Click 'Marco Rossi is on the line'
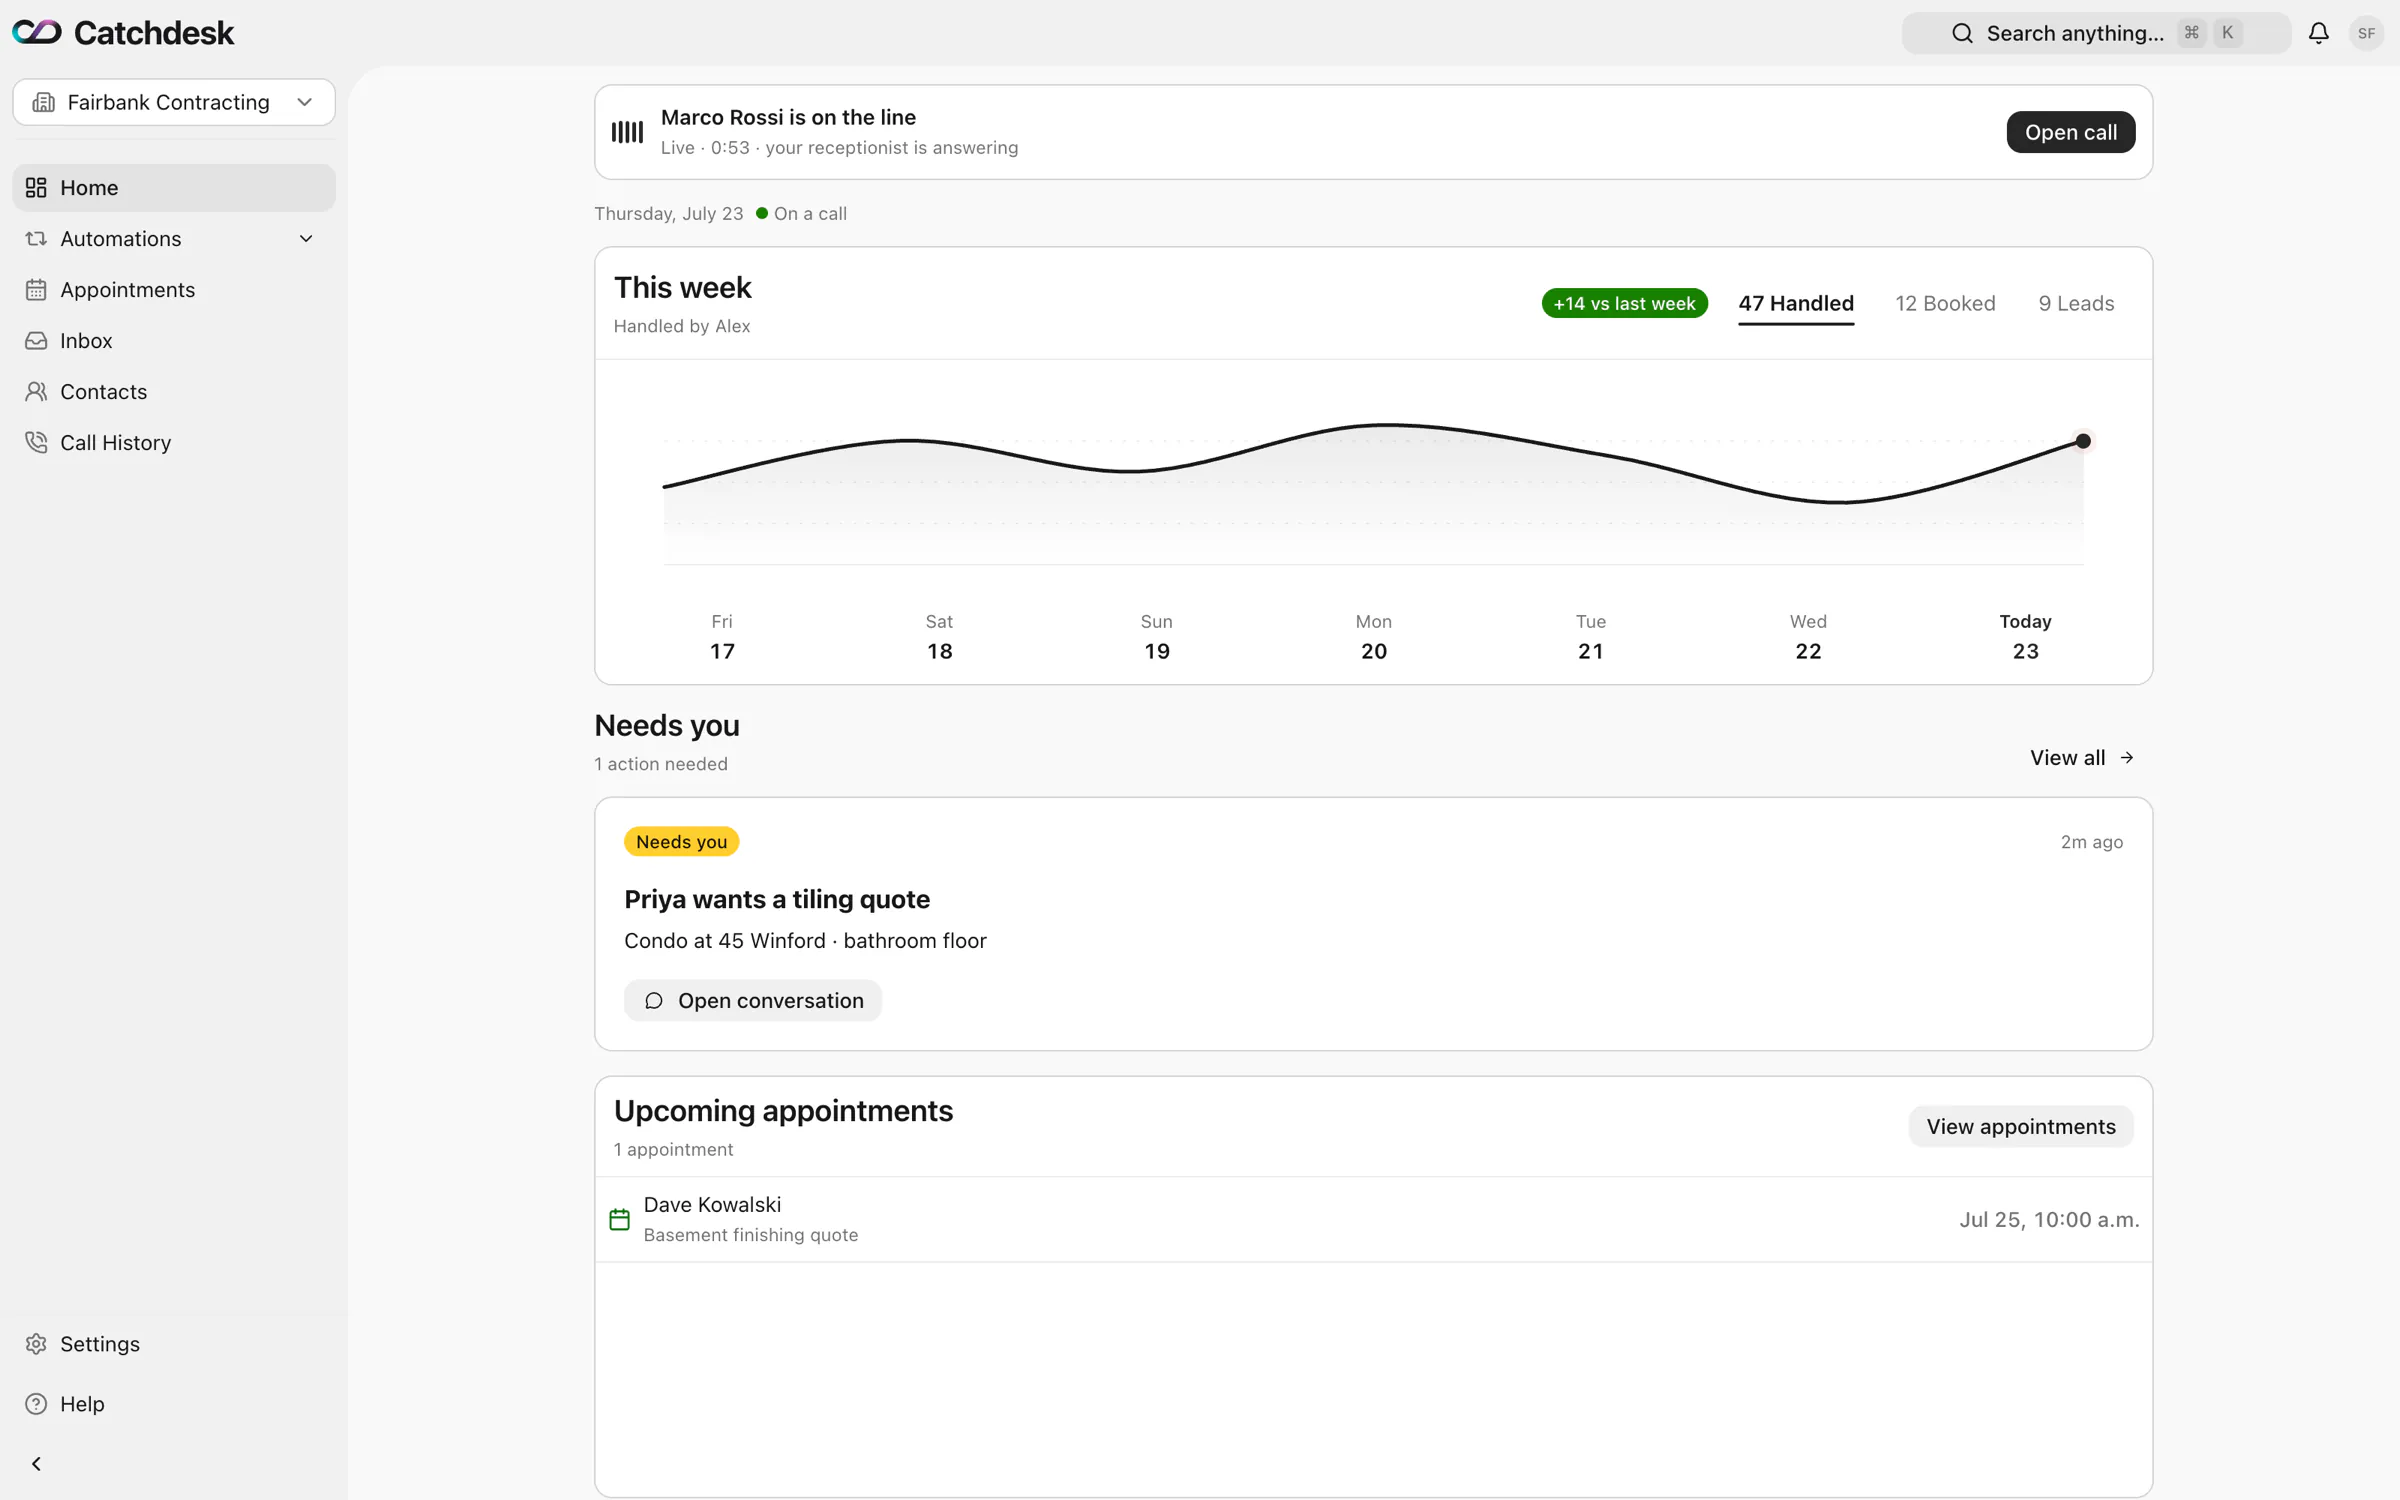Screen dimensions: 2400x1500 coord(788,117)
